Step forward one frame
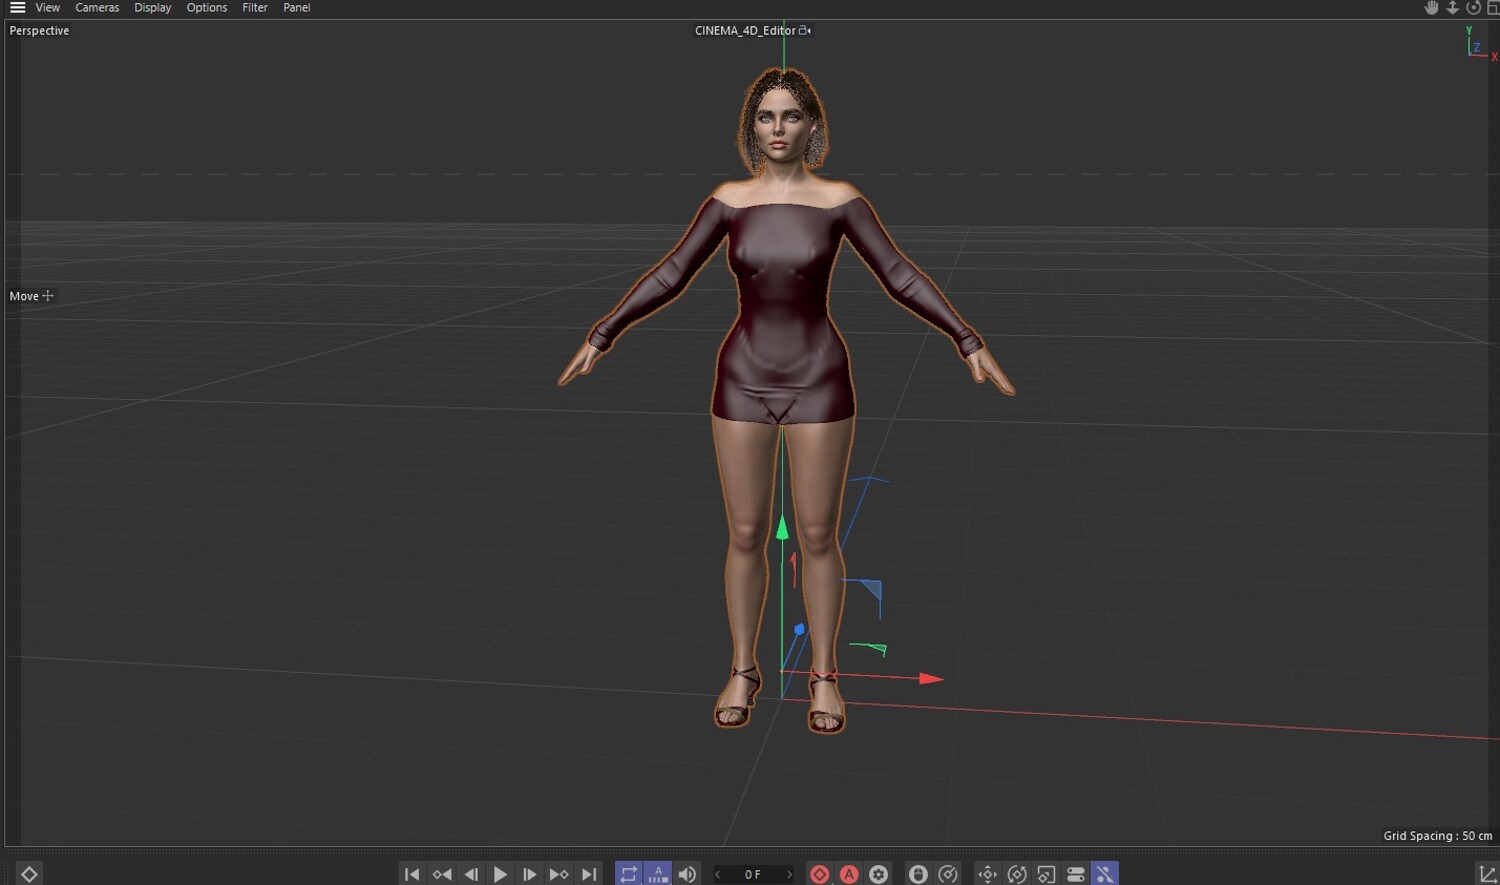This screenshot has width=1500, height=885. 530,874
